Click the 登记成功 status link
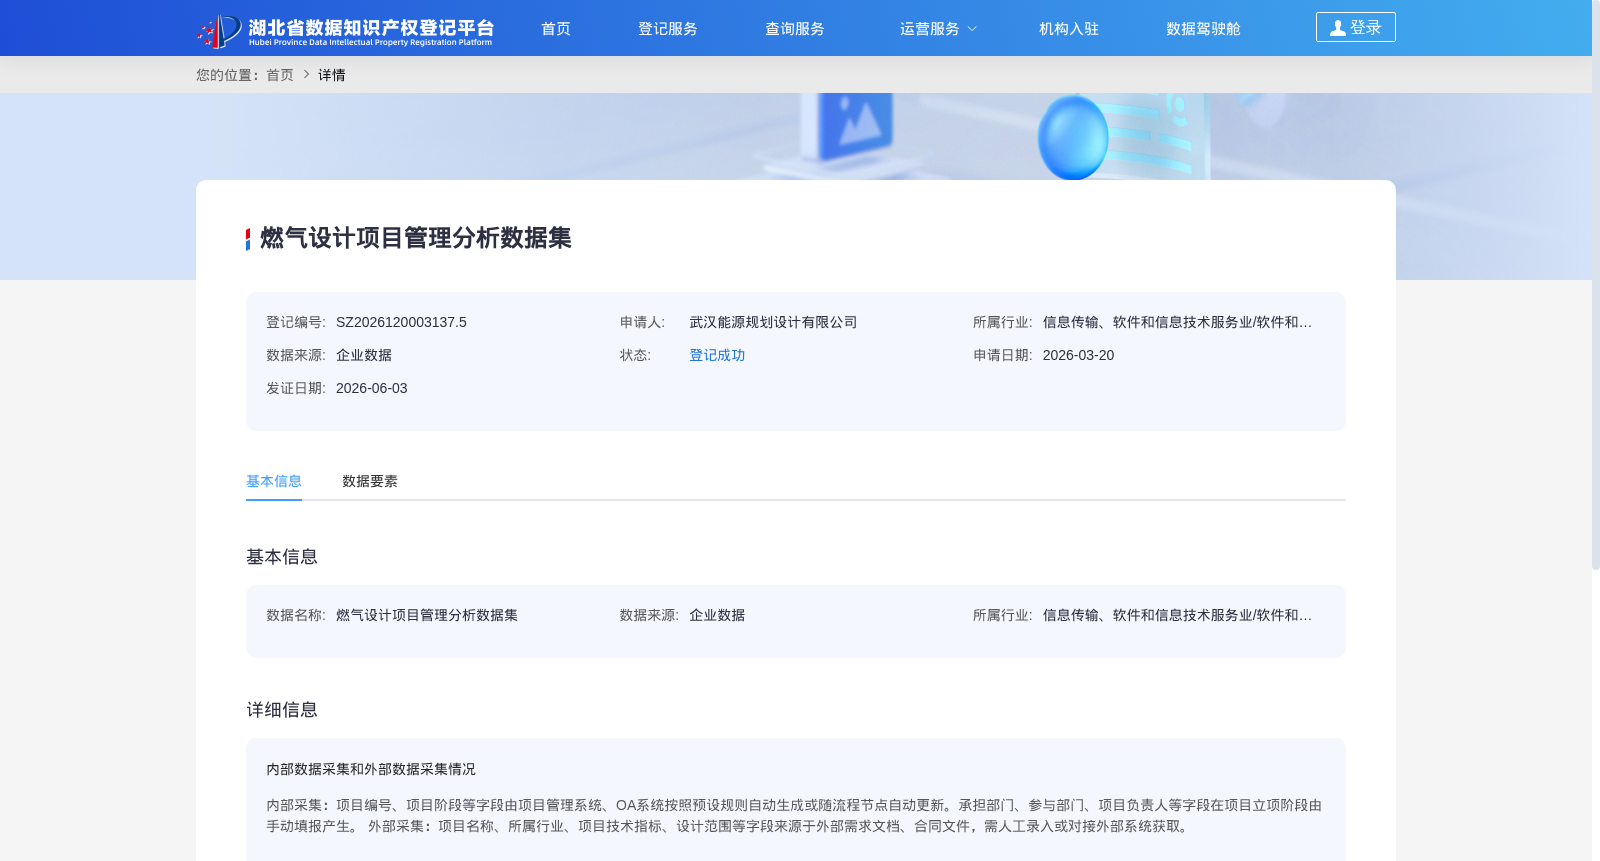 click(717, 355)
